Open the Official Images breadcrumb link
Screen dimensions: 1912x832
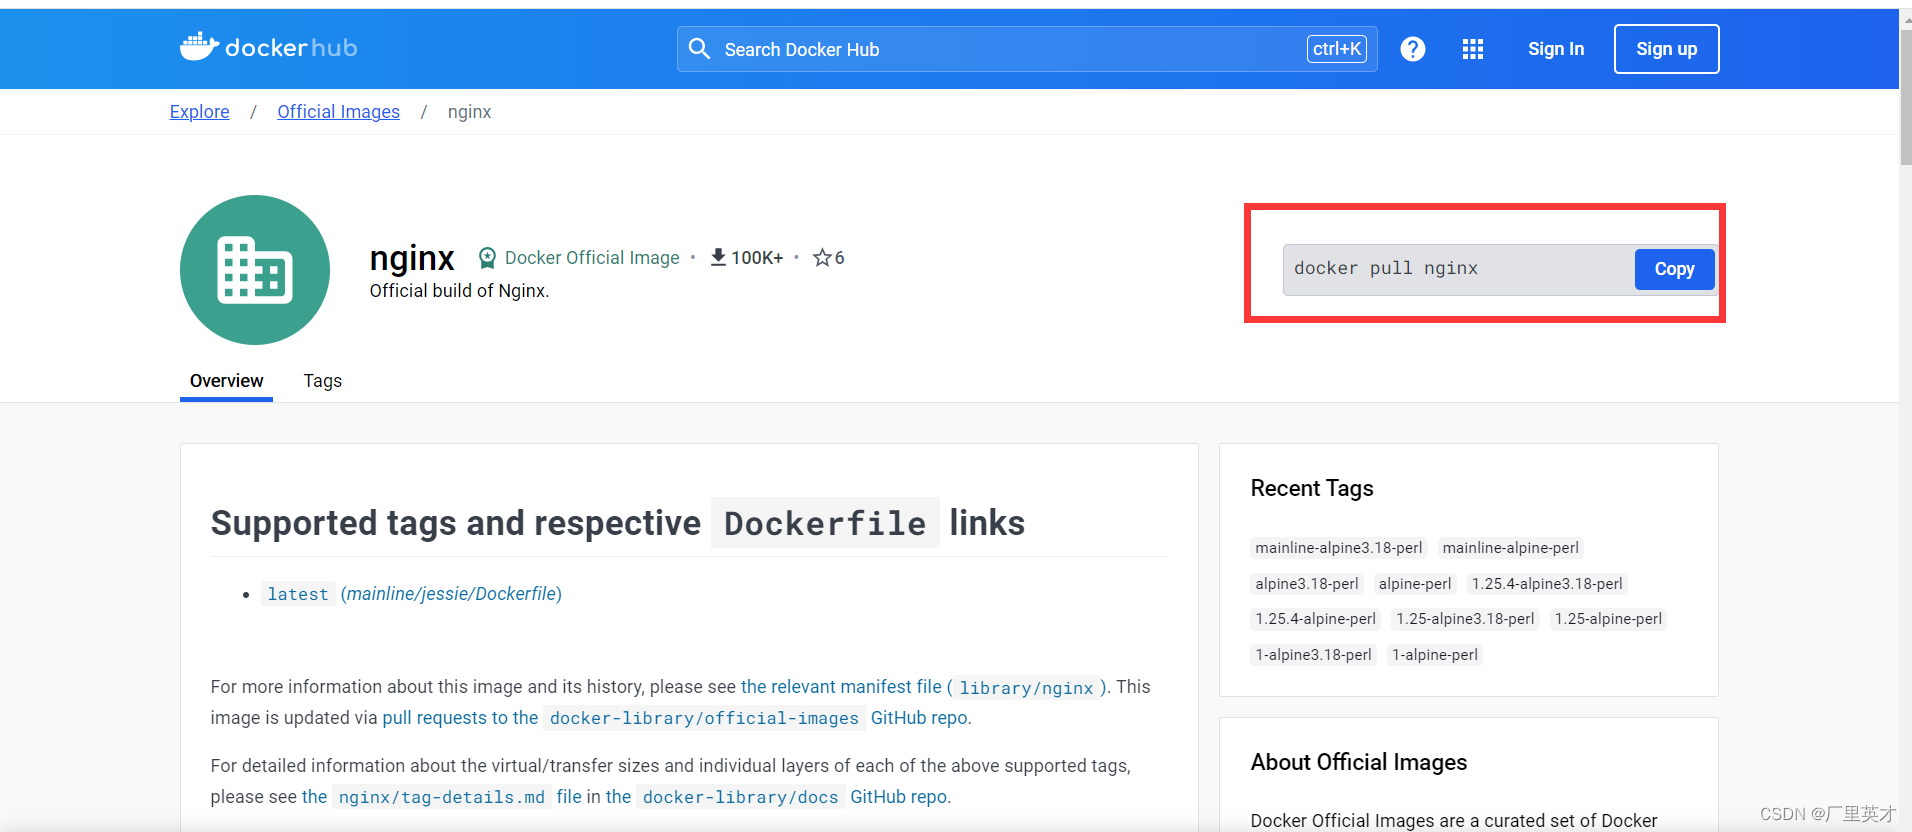pos(338,112)
